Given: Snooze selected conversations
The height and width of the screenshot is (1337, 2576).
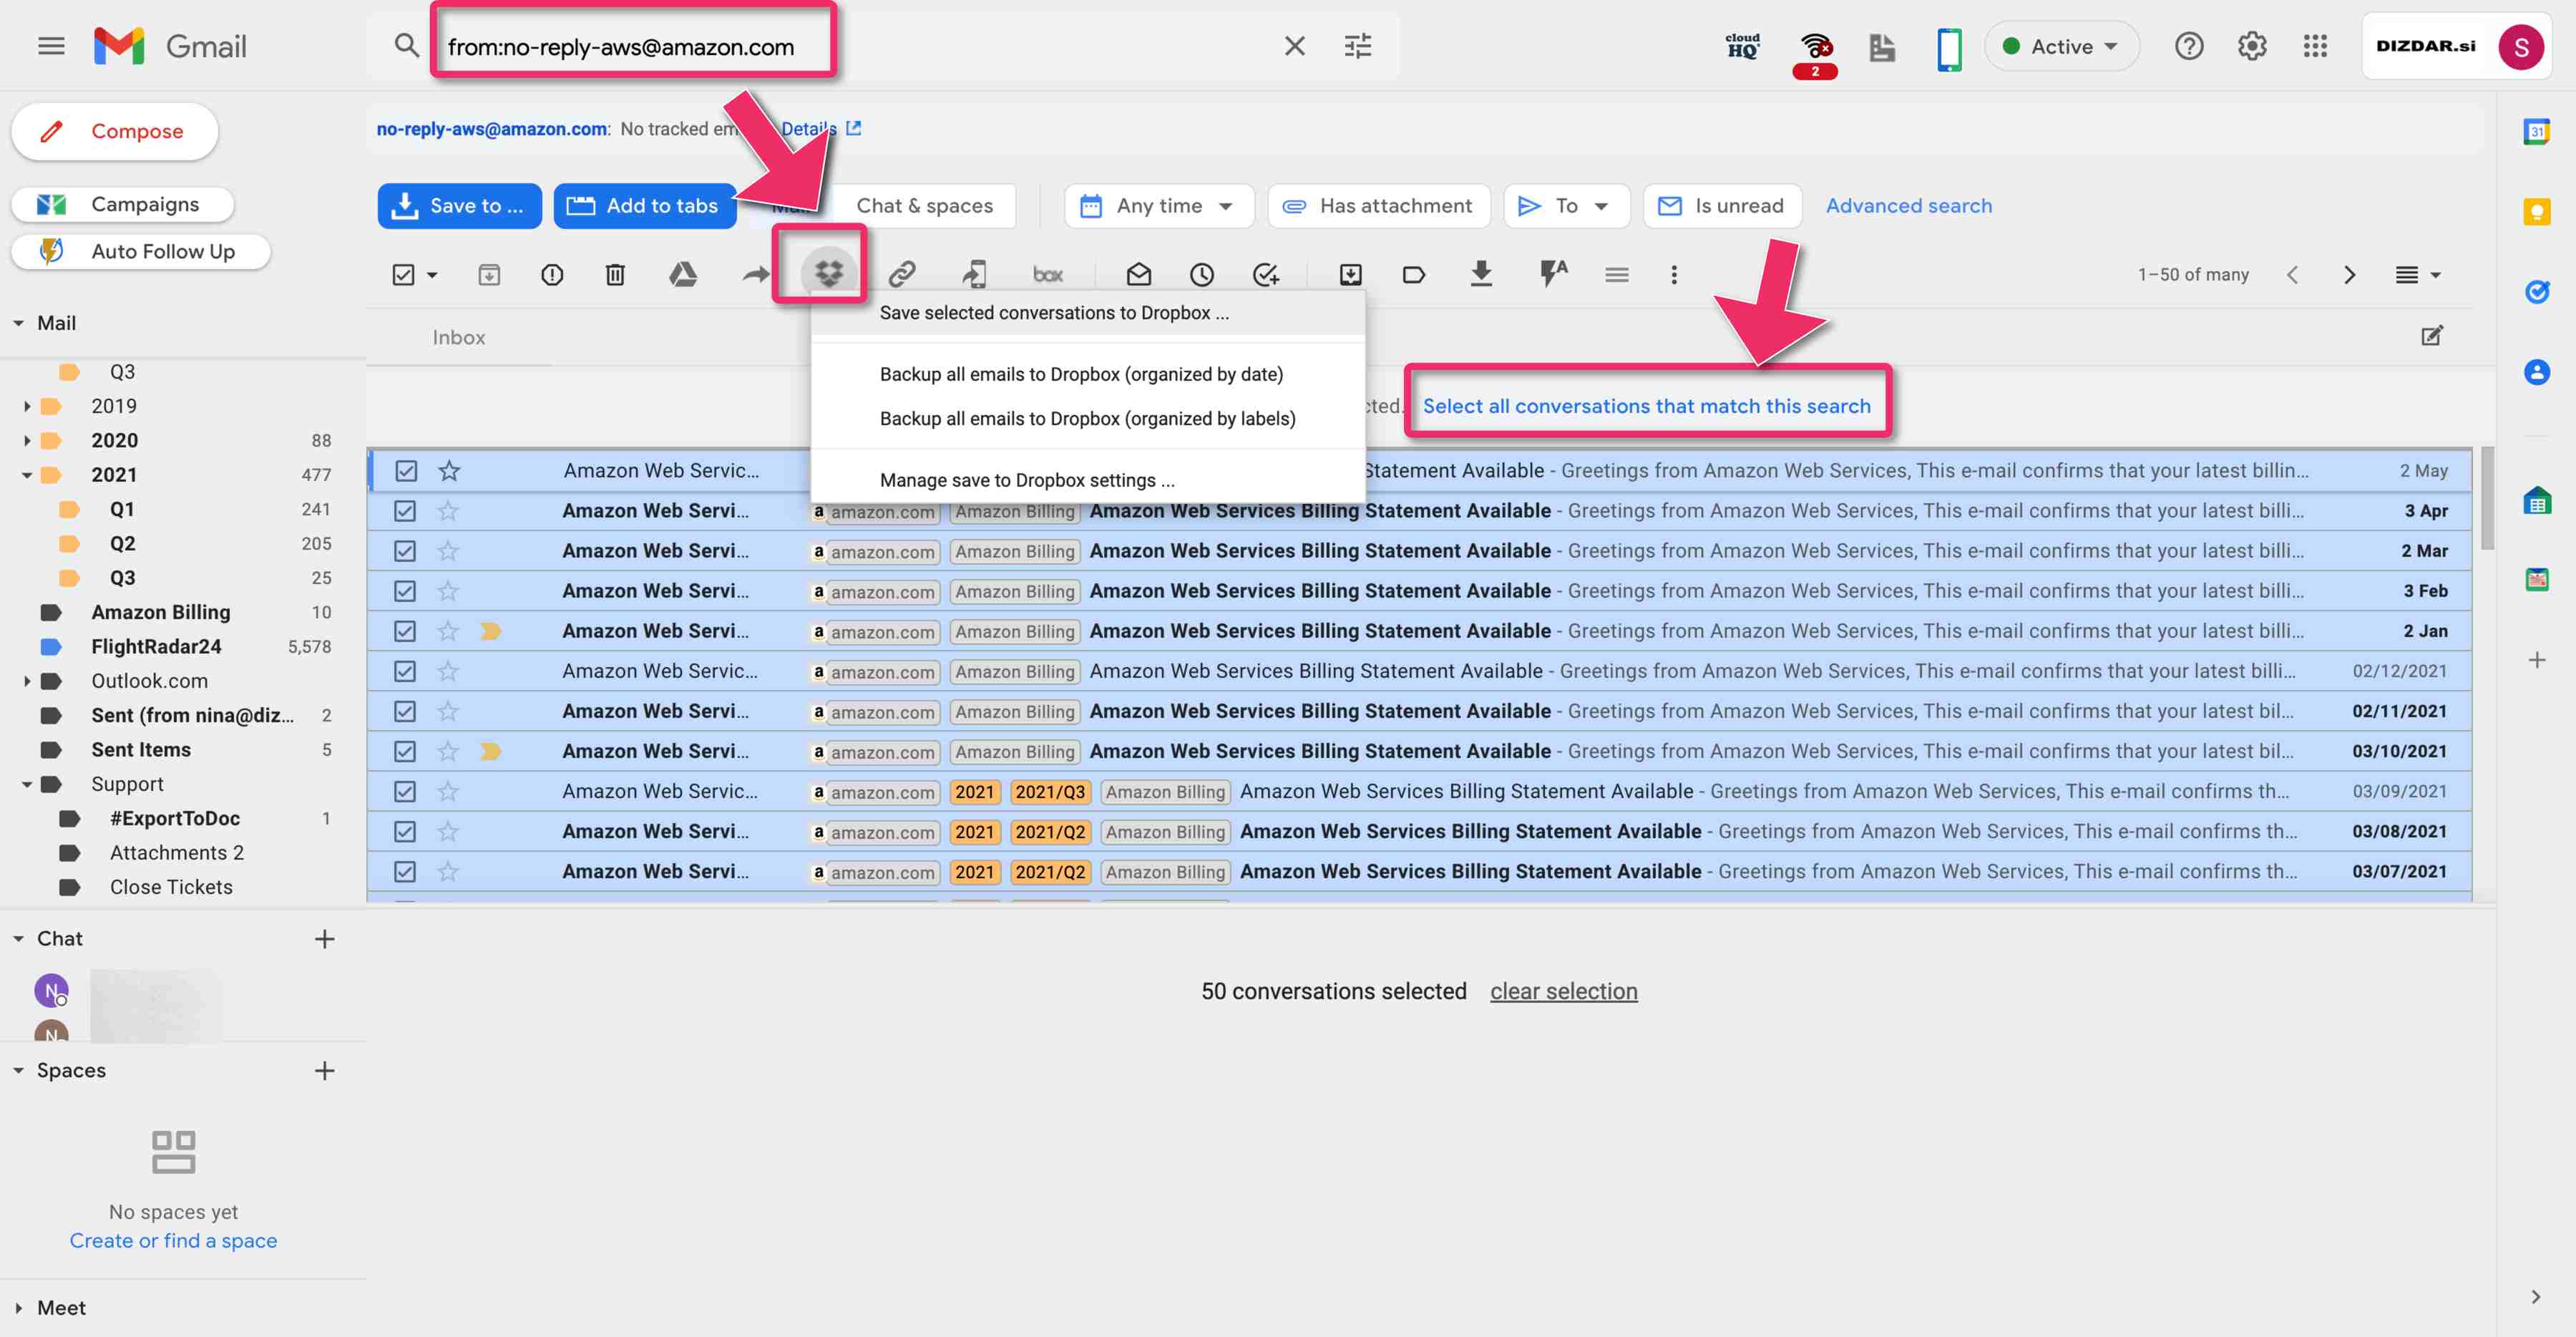Looking at the screenshot, I should click(x=1201, y=274).
